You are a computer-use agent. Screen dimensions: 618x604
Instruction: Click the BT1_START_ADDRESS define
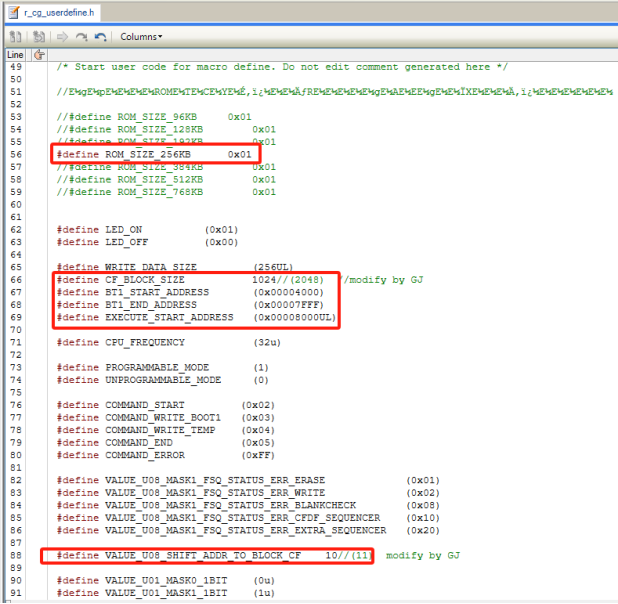pos(190,292)
